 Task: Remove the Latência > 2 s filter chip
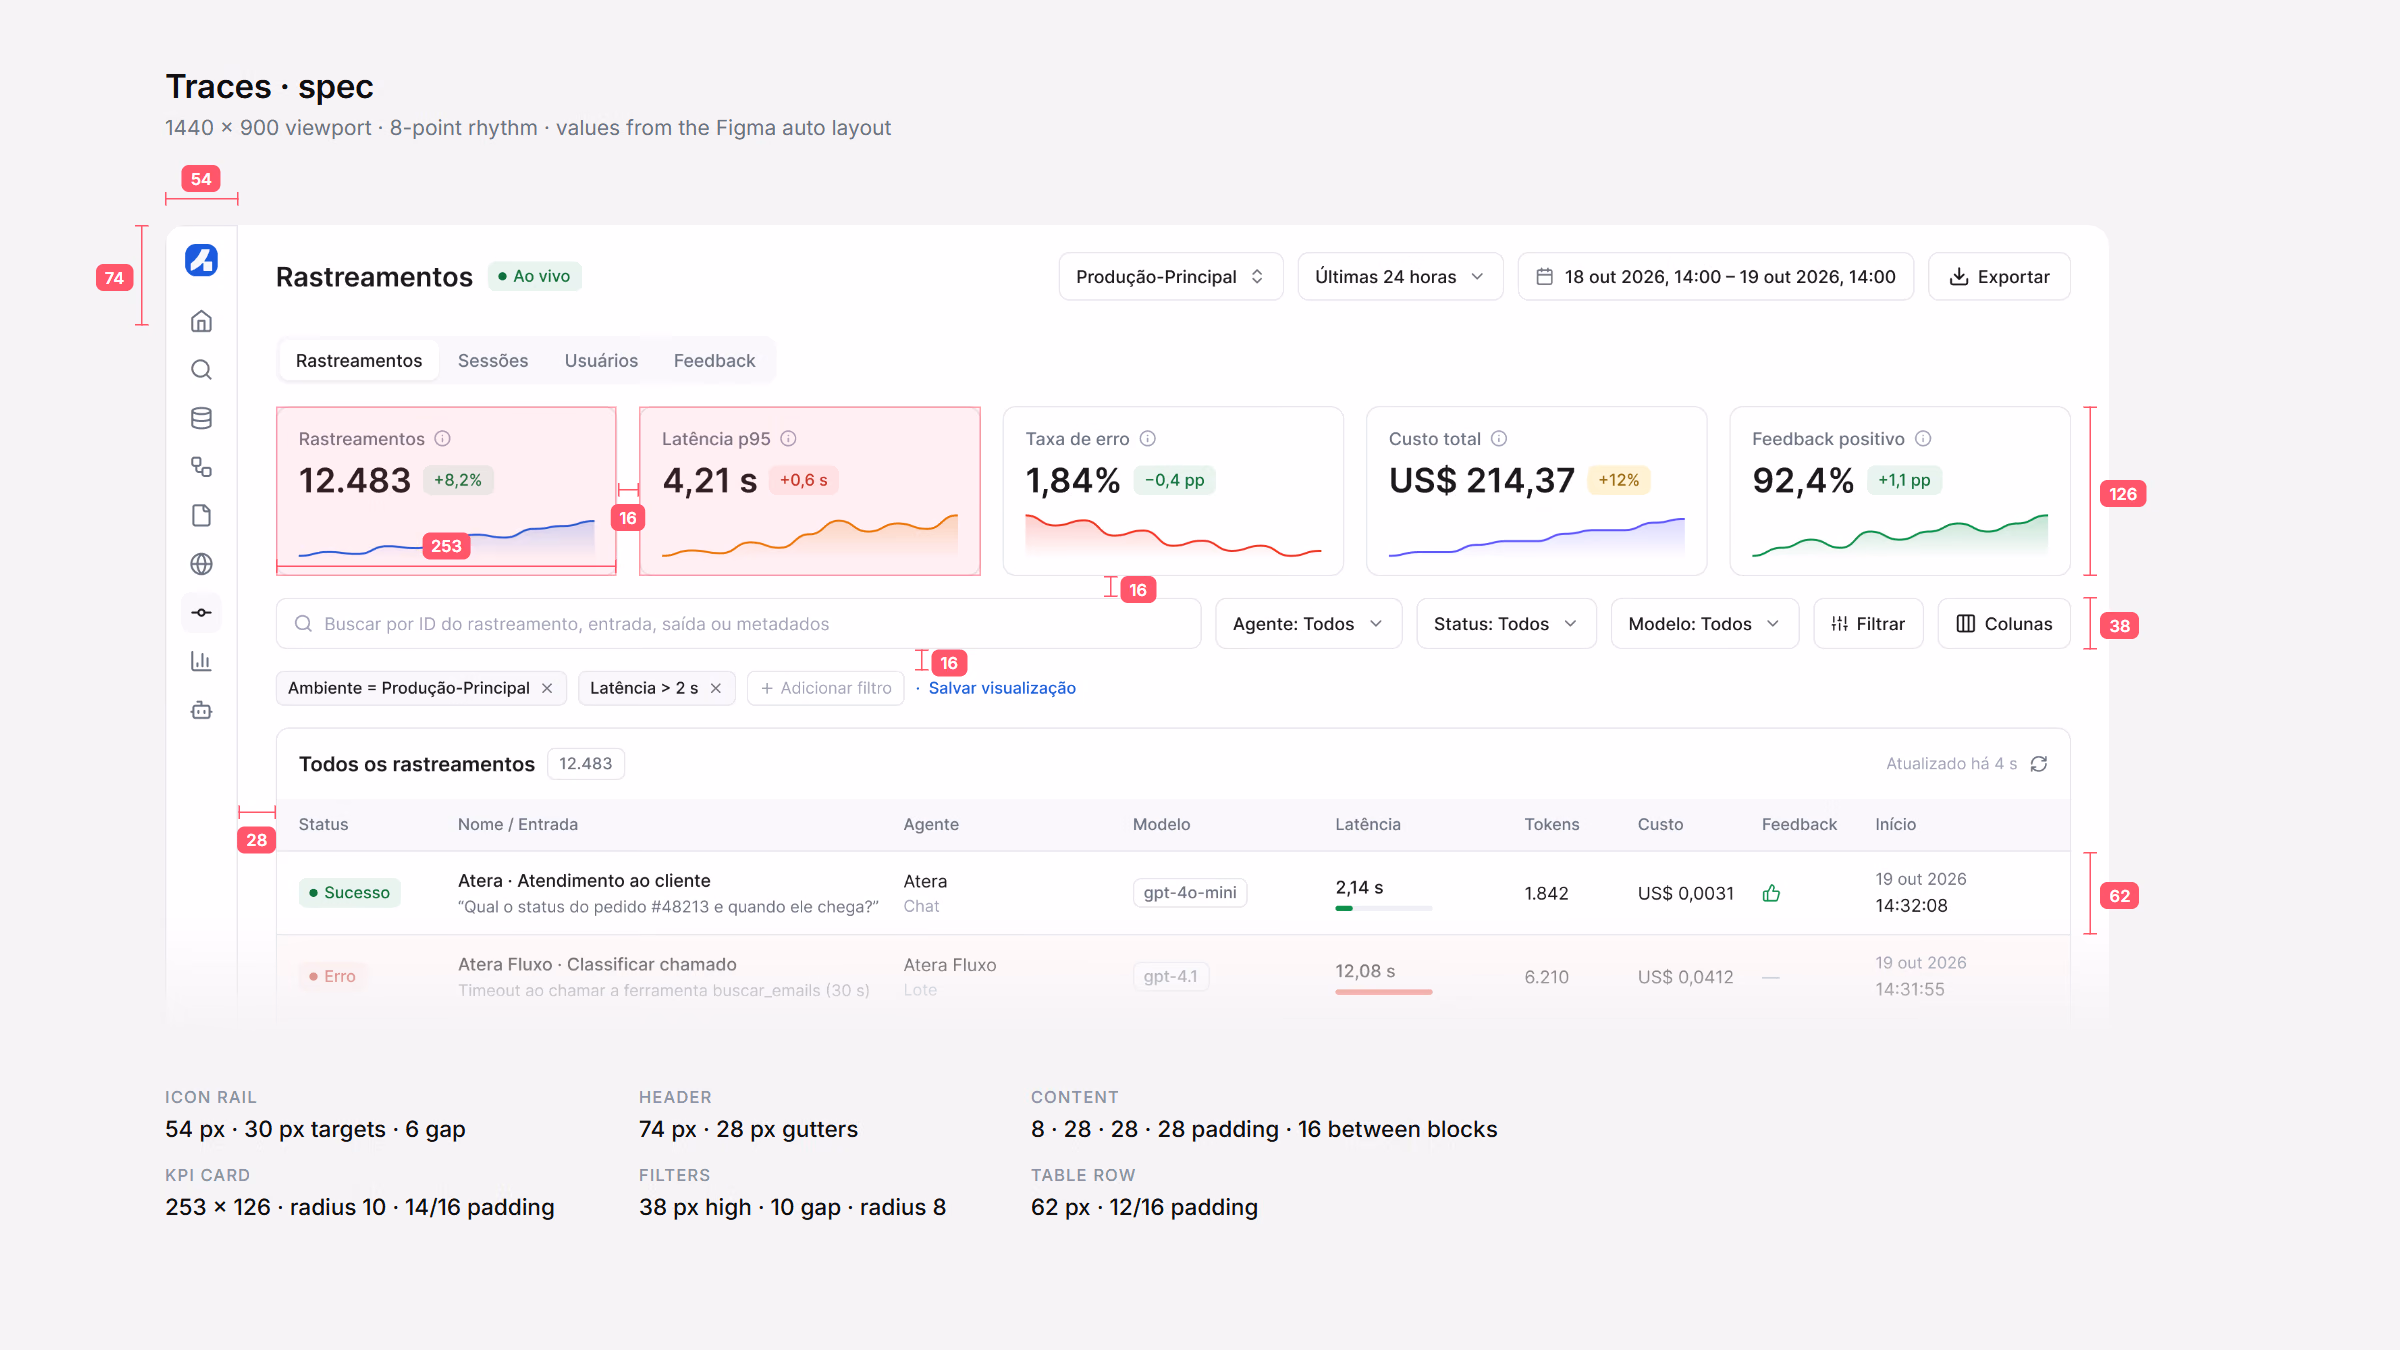tap(716, 688)
